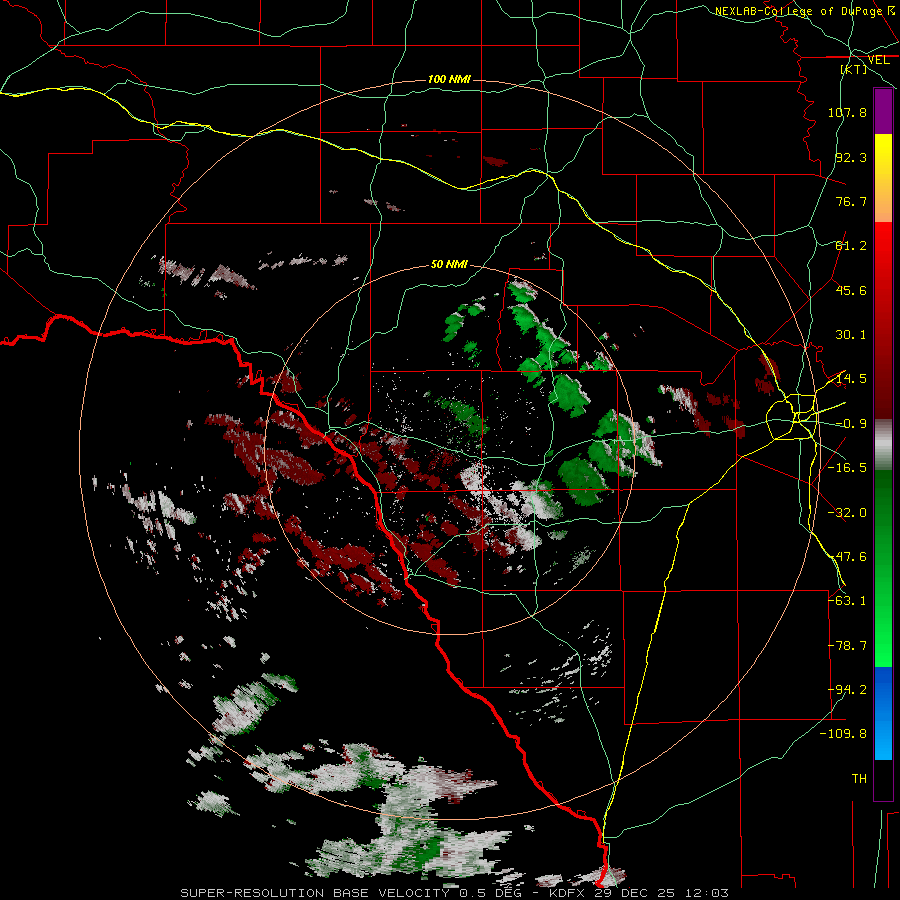Click the -32.0 legend value

pyautogui.click(x=847, y=513)
